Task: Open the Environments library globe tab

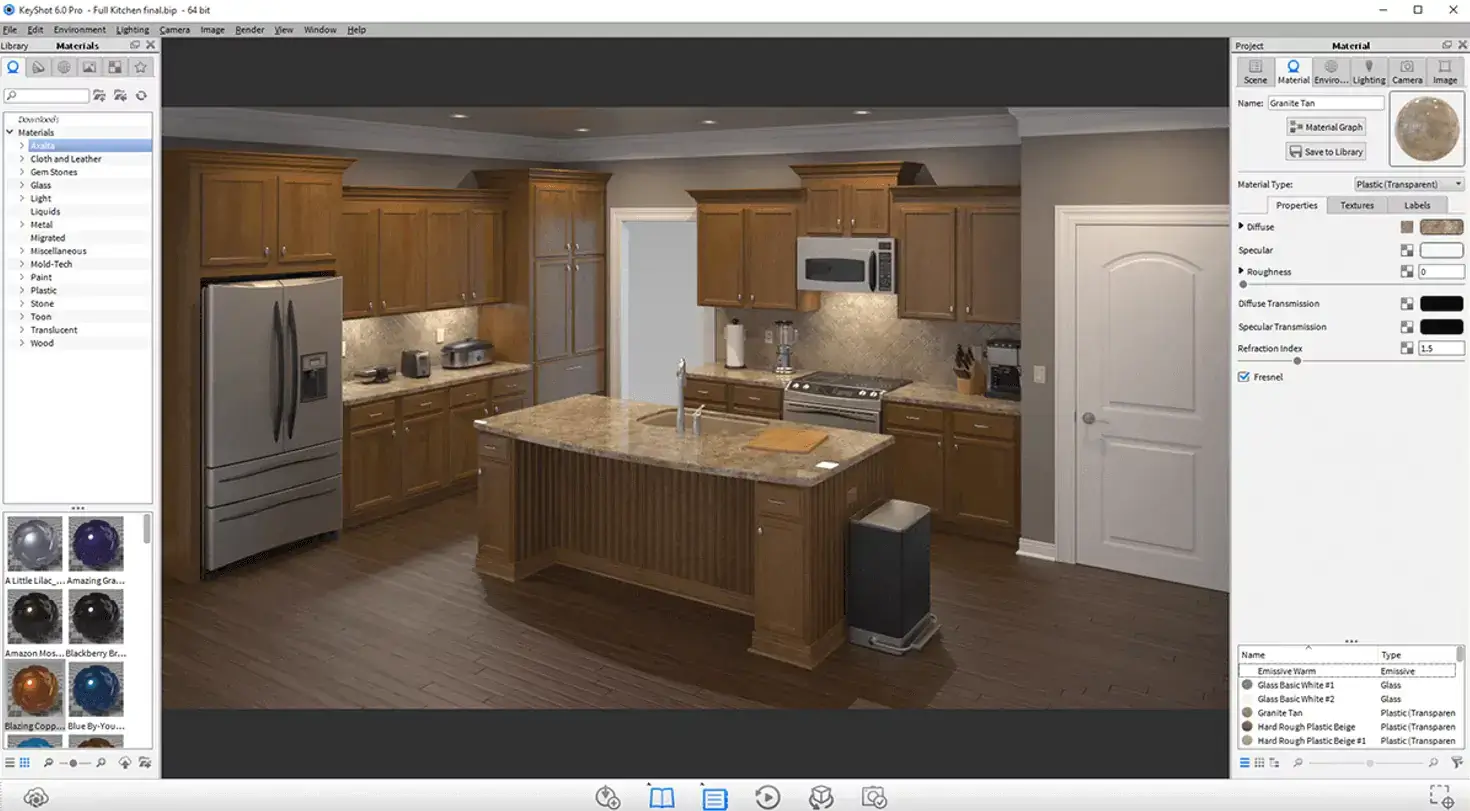Action: [64, 67]
